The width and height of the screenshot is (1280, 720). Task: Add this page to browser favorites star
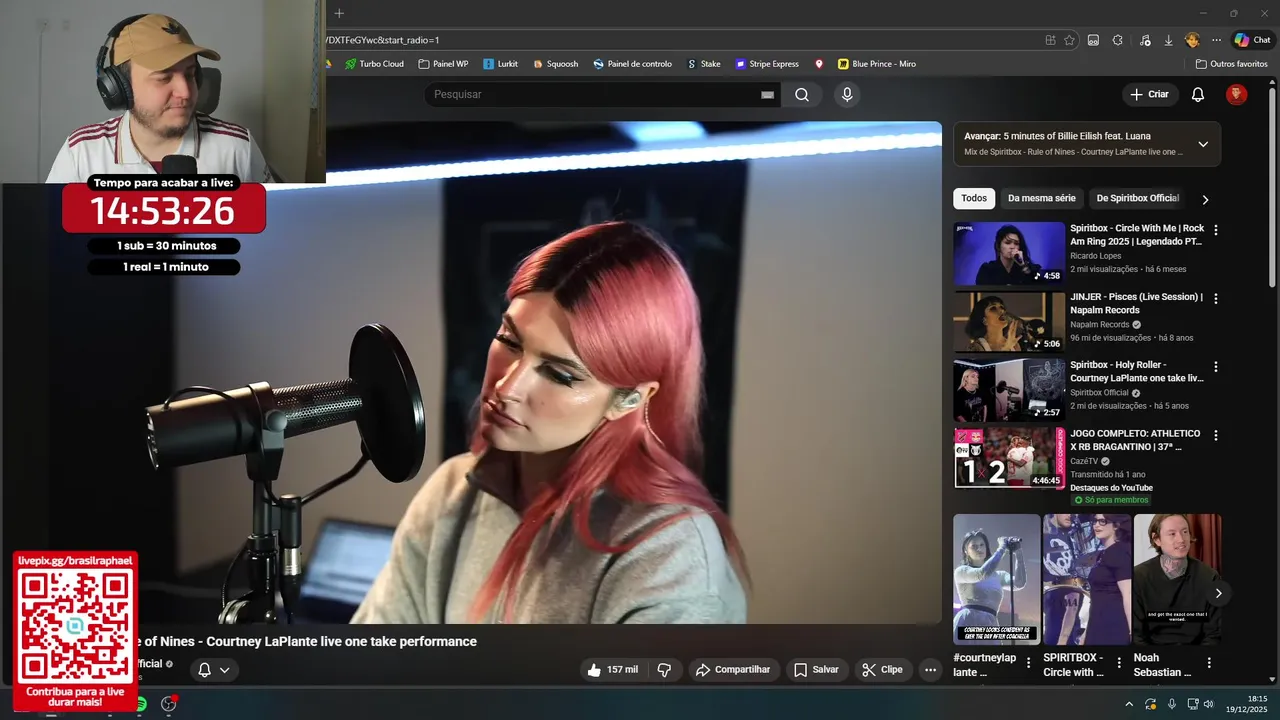point(1069,40)
